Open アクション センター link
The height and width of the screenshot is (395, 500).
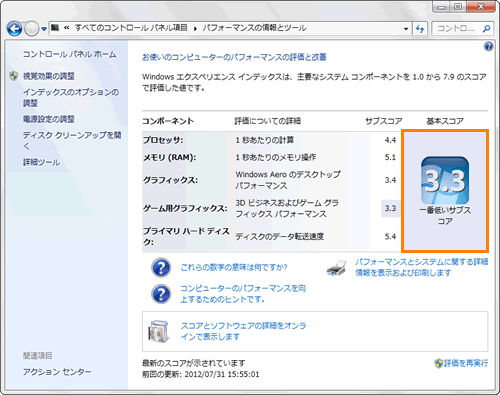57,372
